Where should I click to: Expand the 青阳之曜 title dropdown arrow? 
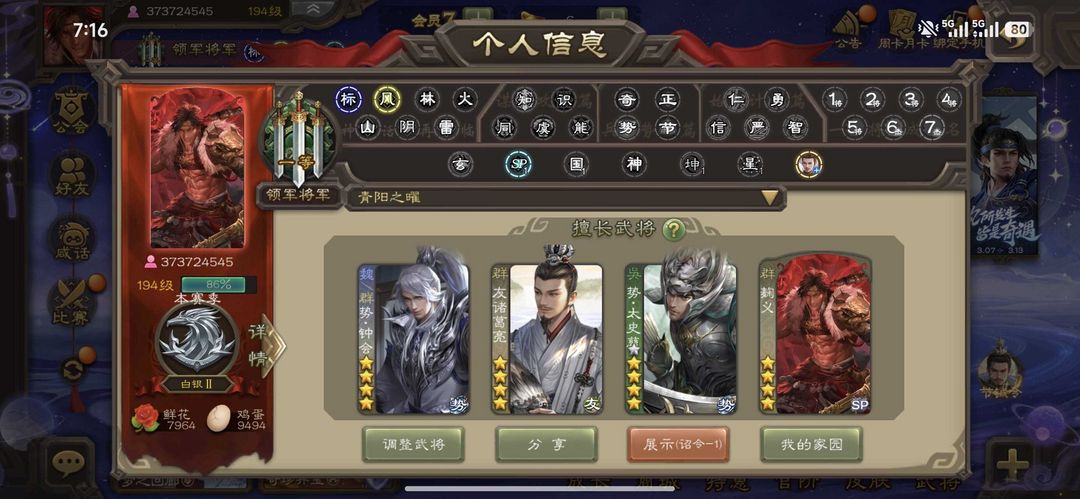(x=770, y=198)
